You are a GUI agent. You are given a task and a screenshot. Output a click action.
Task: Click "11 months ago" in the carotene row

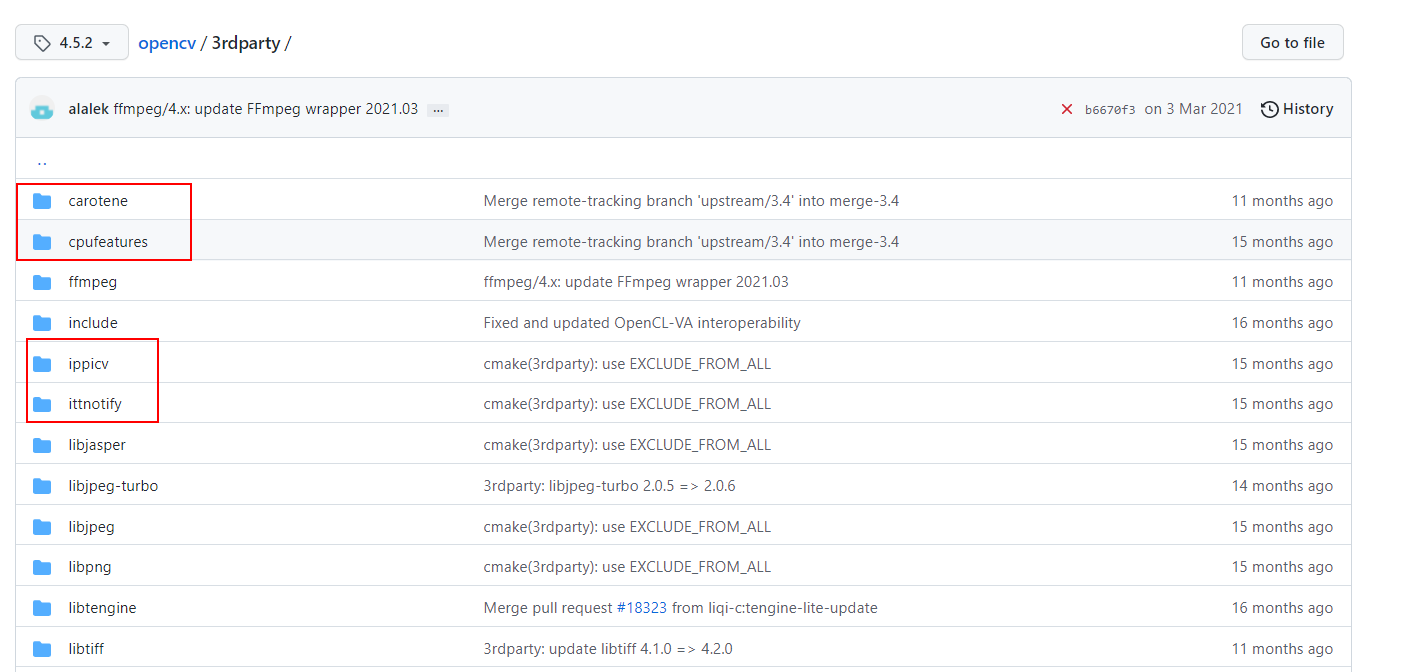[1282, 201]
